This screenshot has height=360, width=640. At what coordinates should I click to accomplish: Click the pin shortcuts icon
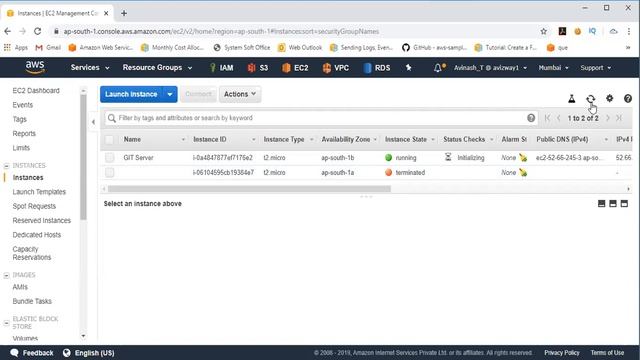(x=409, y=68)
